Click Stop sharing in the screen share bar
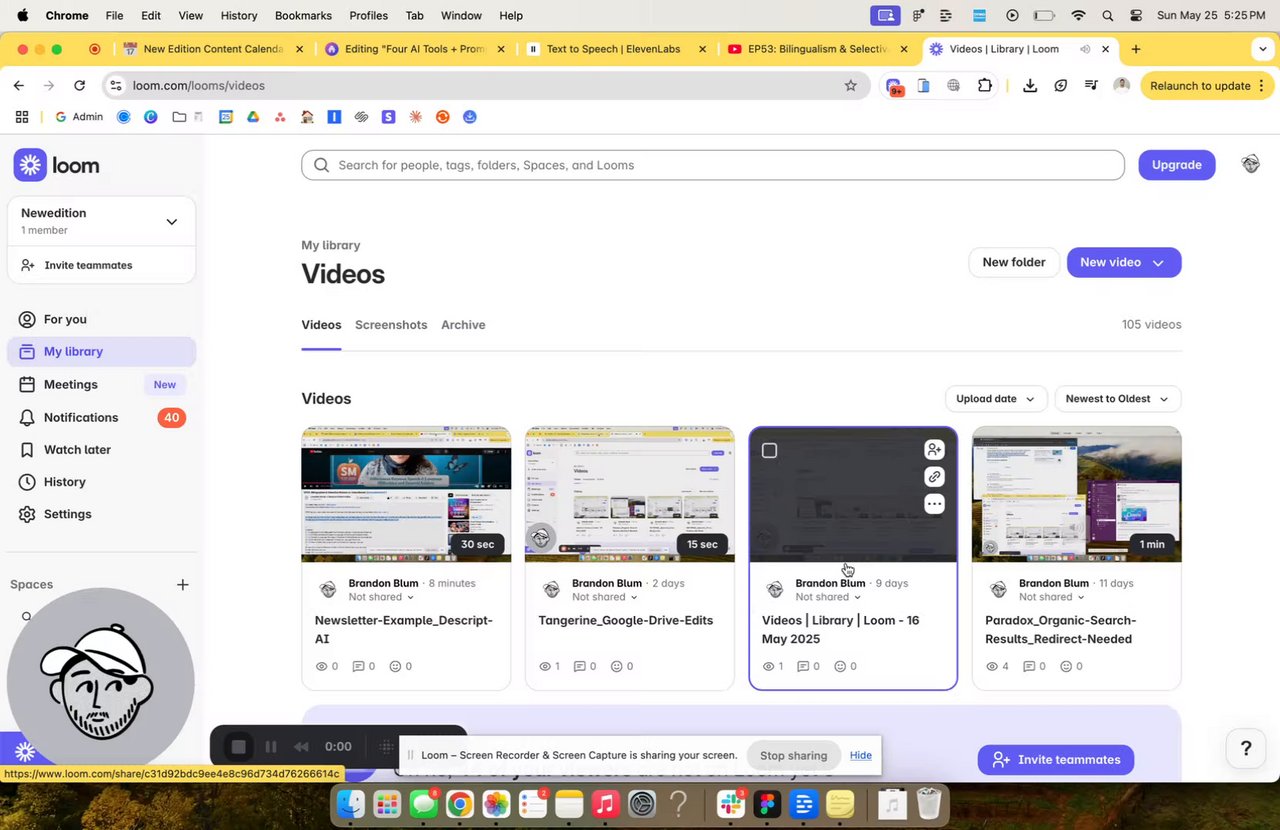This screenshot has height=830, width=1280. (794, 756)
